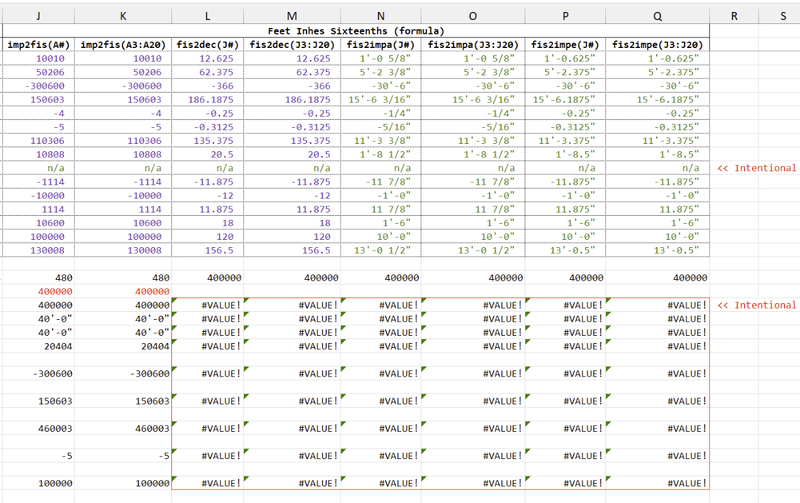Select column Q header
This screenshot has width=800, height=503.
[657, 17]
